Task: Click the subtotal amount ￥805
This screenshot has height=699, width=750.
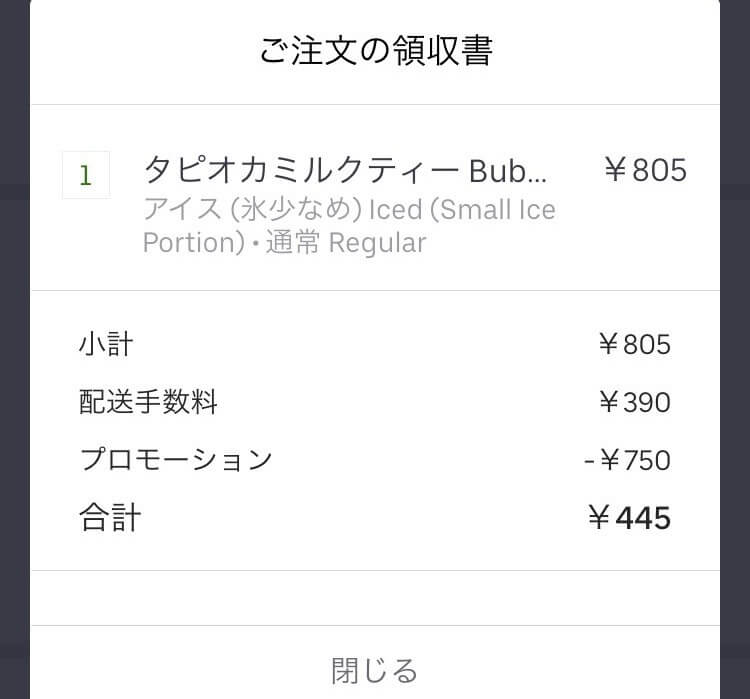Action: coord(634,344)
